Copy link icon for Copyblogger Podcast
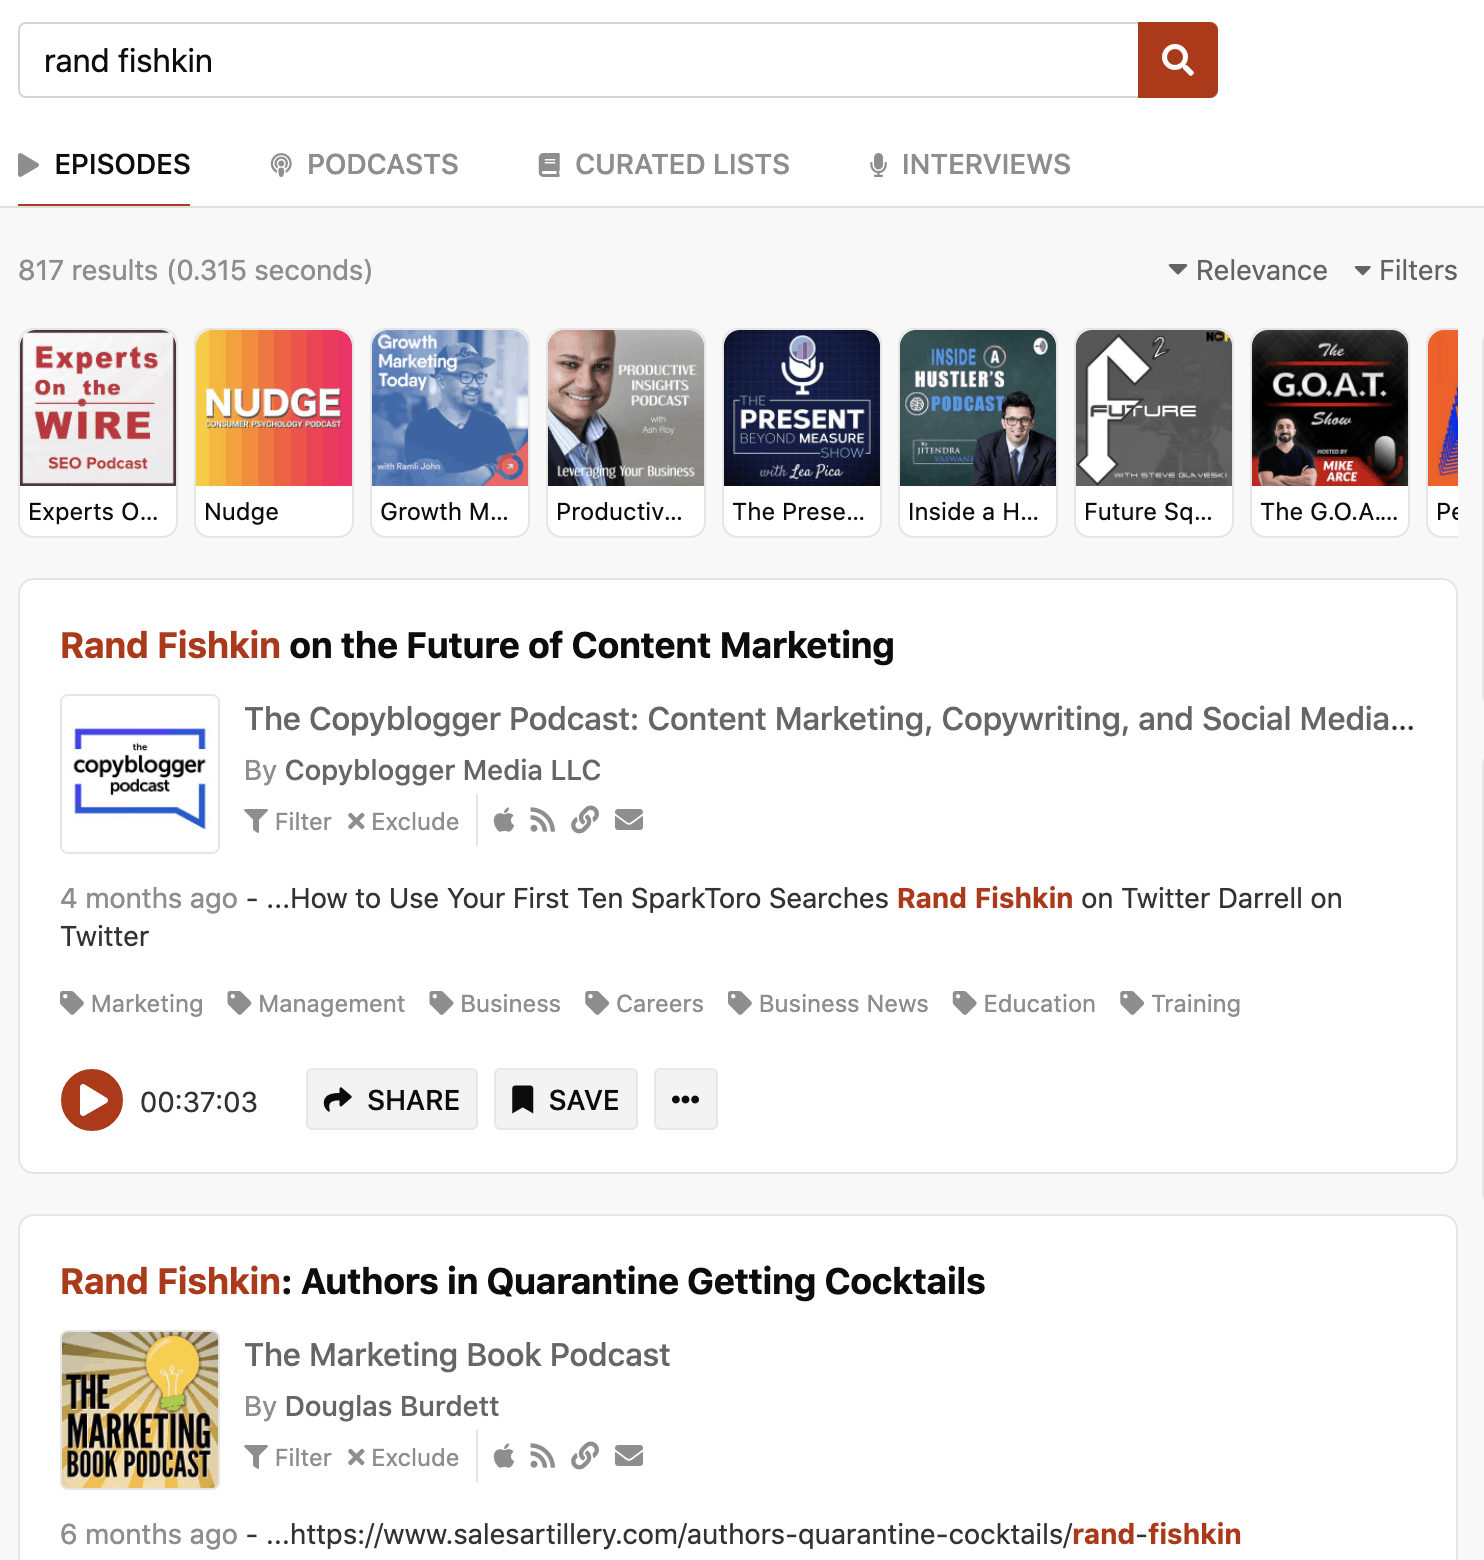This screenshot has height=1560, width=1484. (x=585, y=820)
